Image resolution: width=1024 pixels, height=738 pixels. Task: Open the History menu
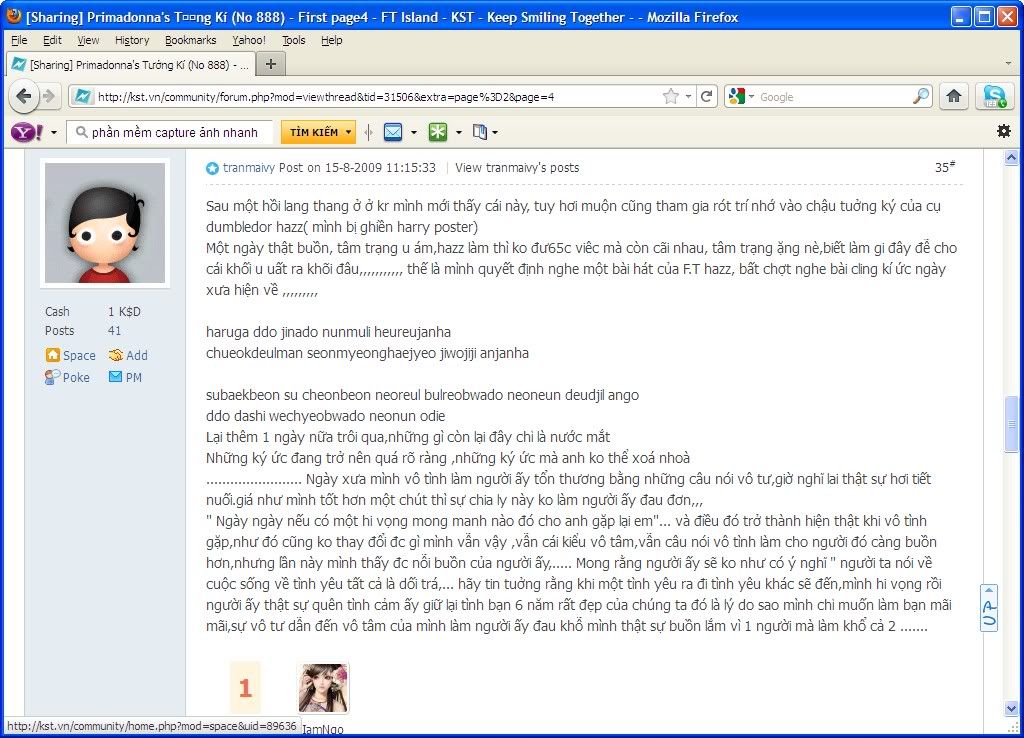[x=132, y=40]
